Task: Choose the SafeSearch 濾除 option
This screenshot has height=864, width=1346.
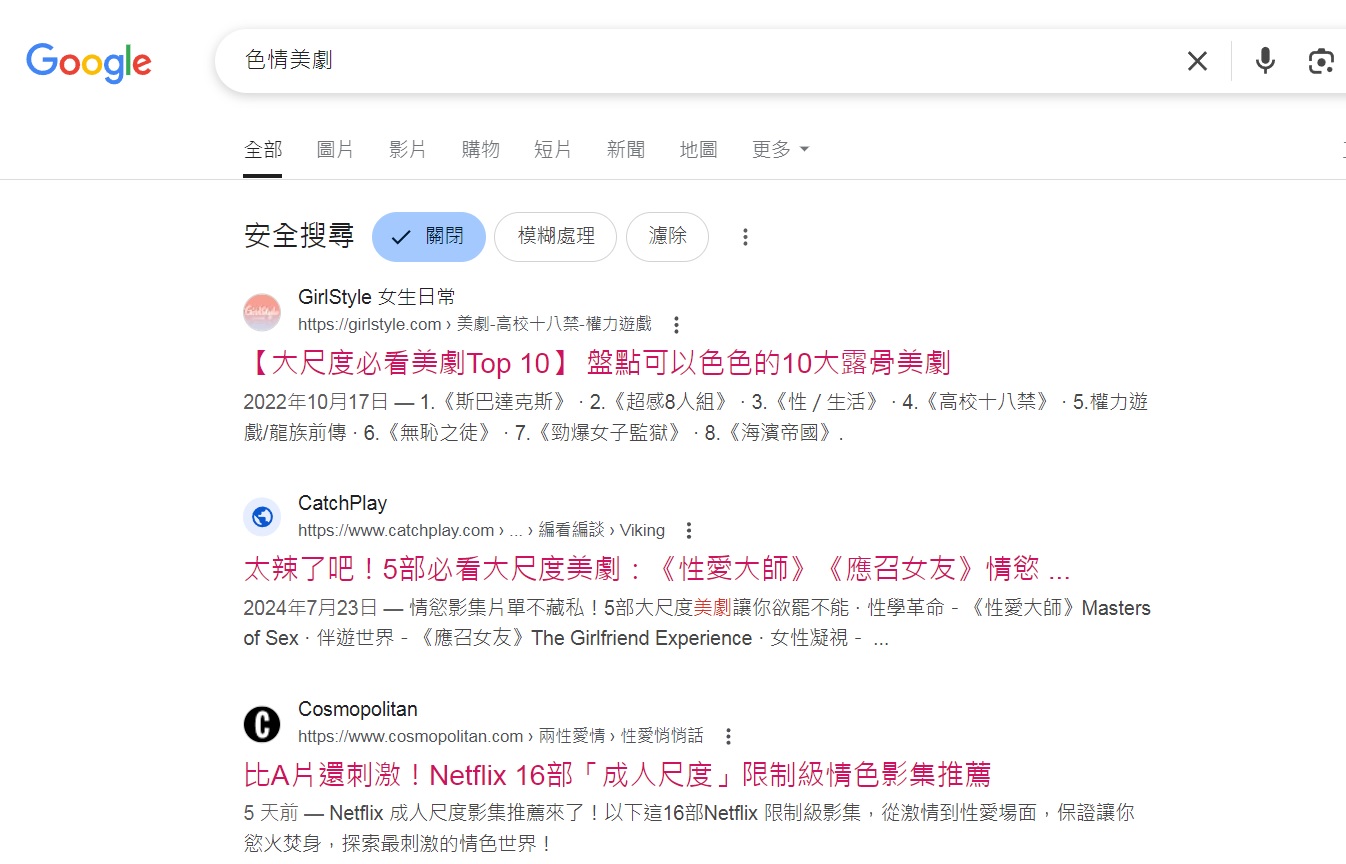Action: coord(667,237)
